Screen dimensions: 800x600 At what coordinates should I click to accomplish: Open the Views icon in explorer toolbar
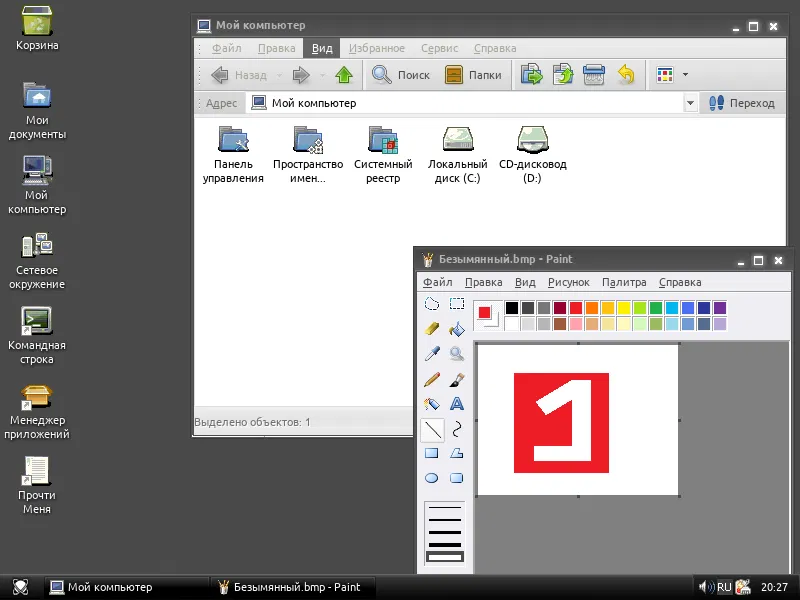pos(665,74)
